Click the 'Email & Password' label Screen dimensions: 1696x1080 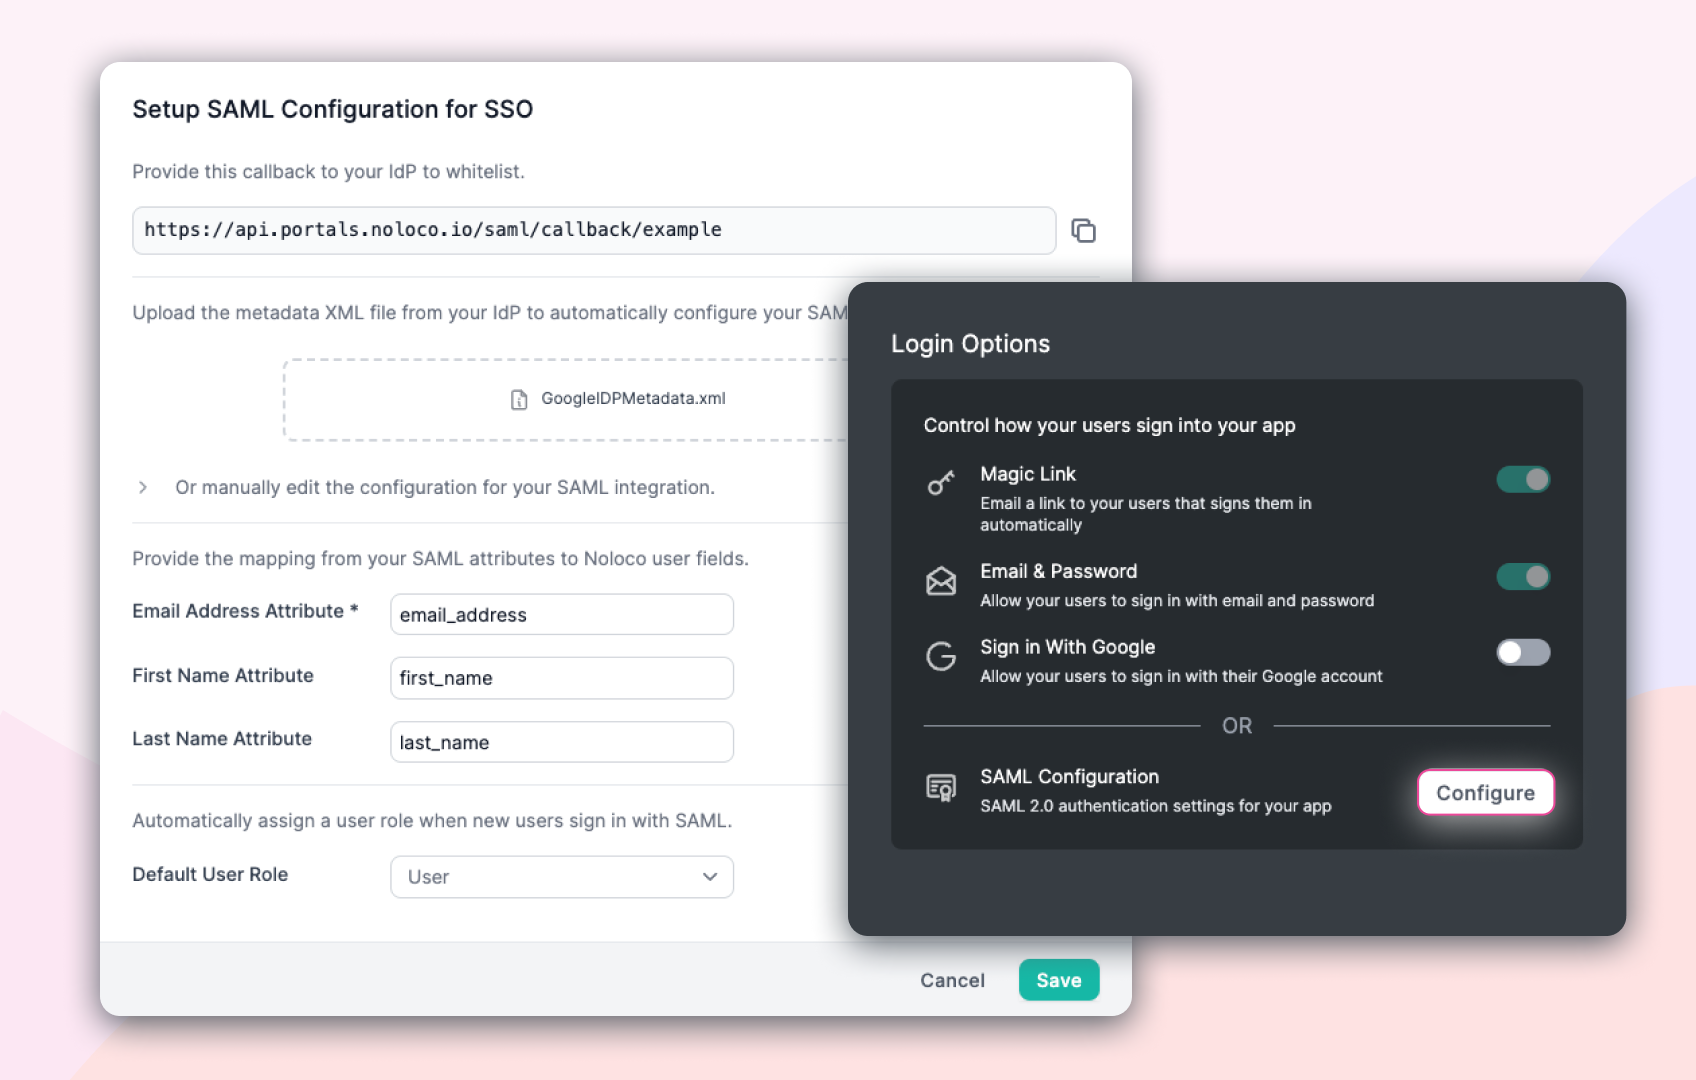pos(1058,571)
